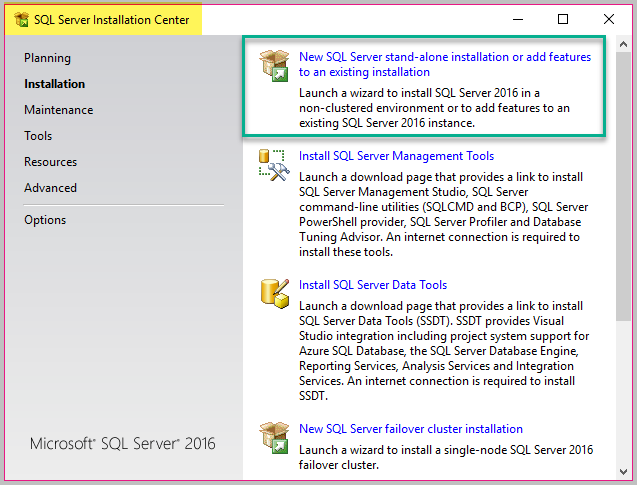The image size is (637, 485).
Task: Maximize the Installation Center window
Action: tap(563, 19)
